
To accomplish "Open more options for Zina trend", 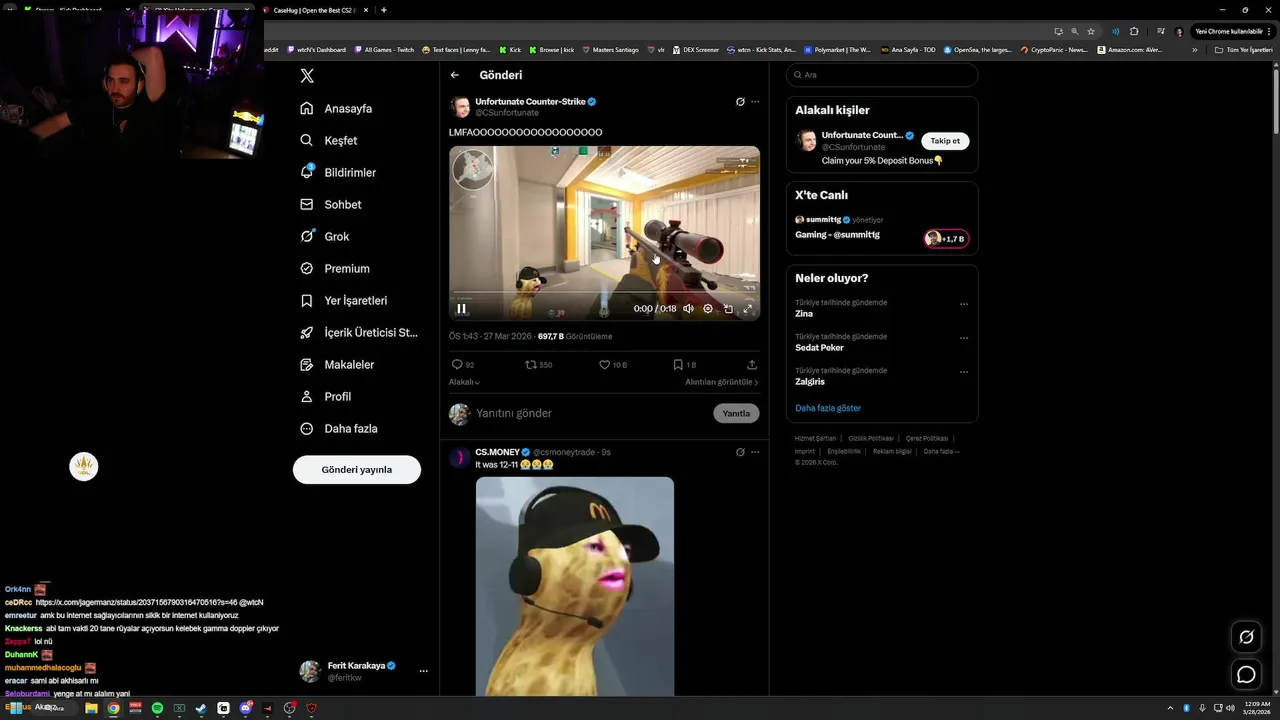I will [x=964, y=304].
